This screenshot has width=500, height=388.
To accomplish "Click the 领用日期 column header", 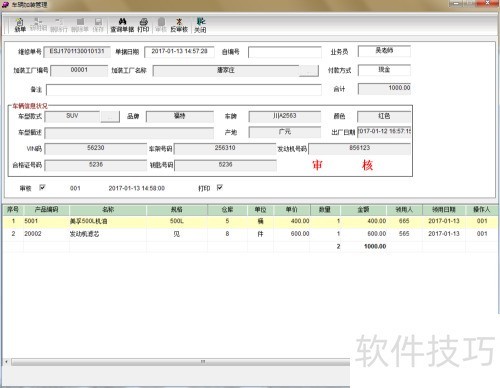I will (x=444, y=210).
